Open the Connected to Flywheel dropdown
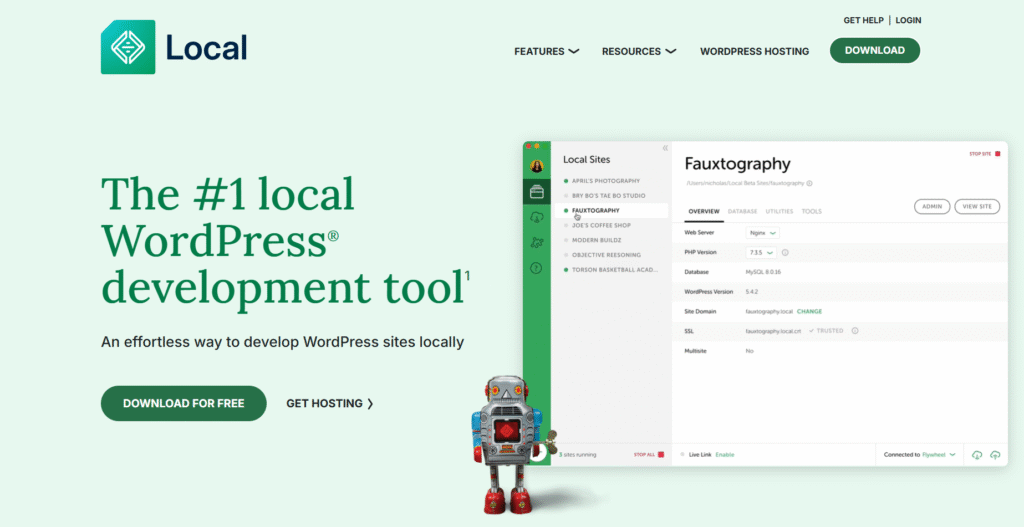1024x527 pixels. click(920, 455)
